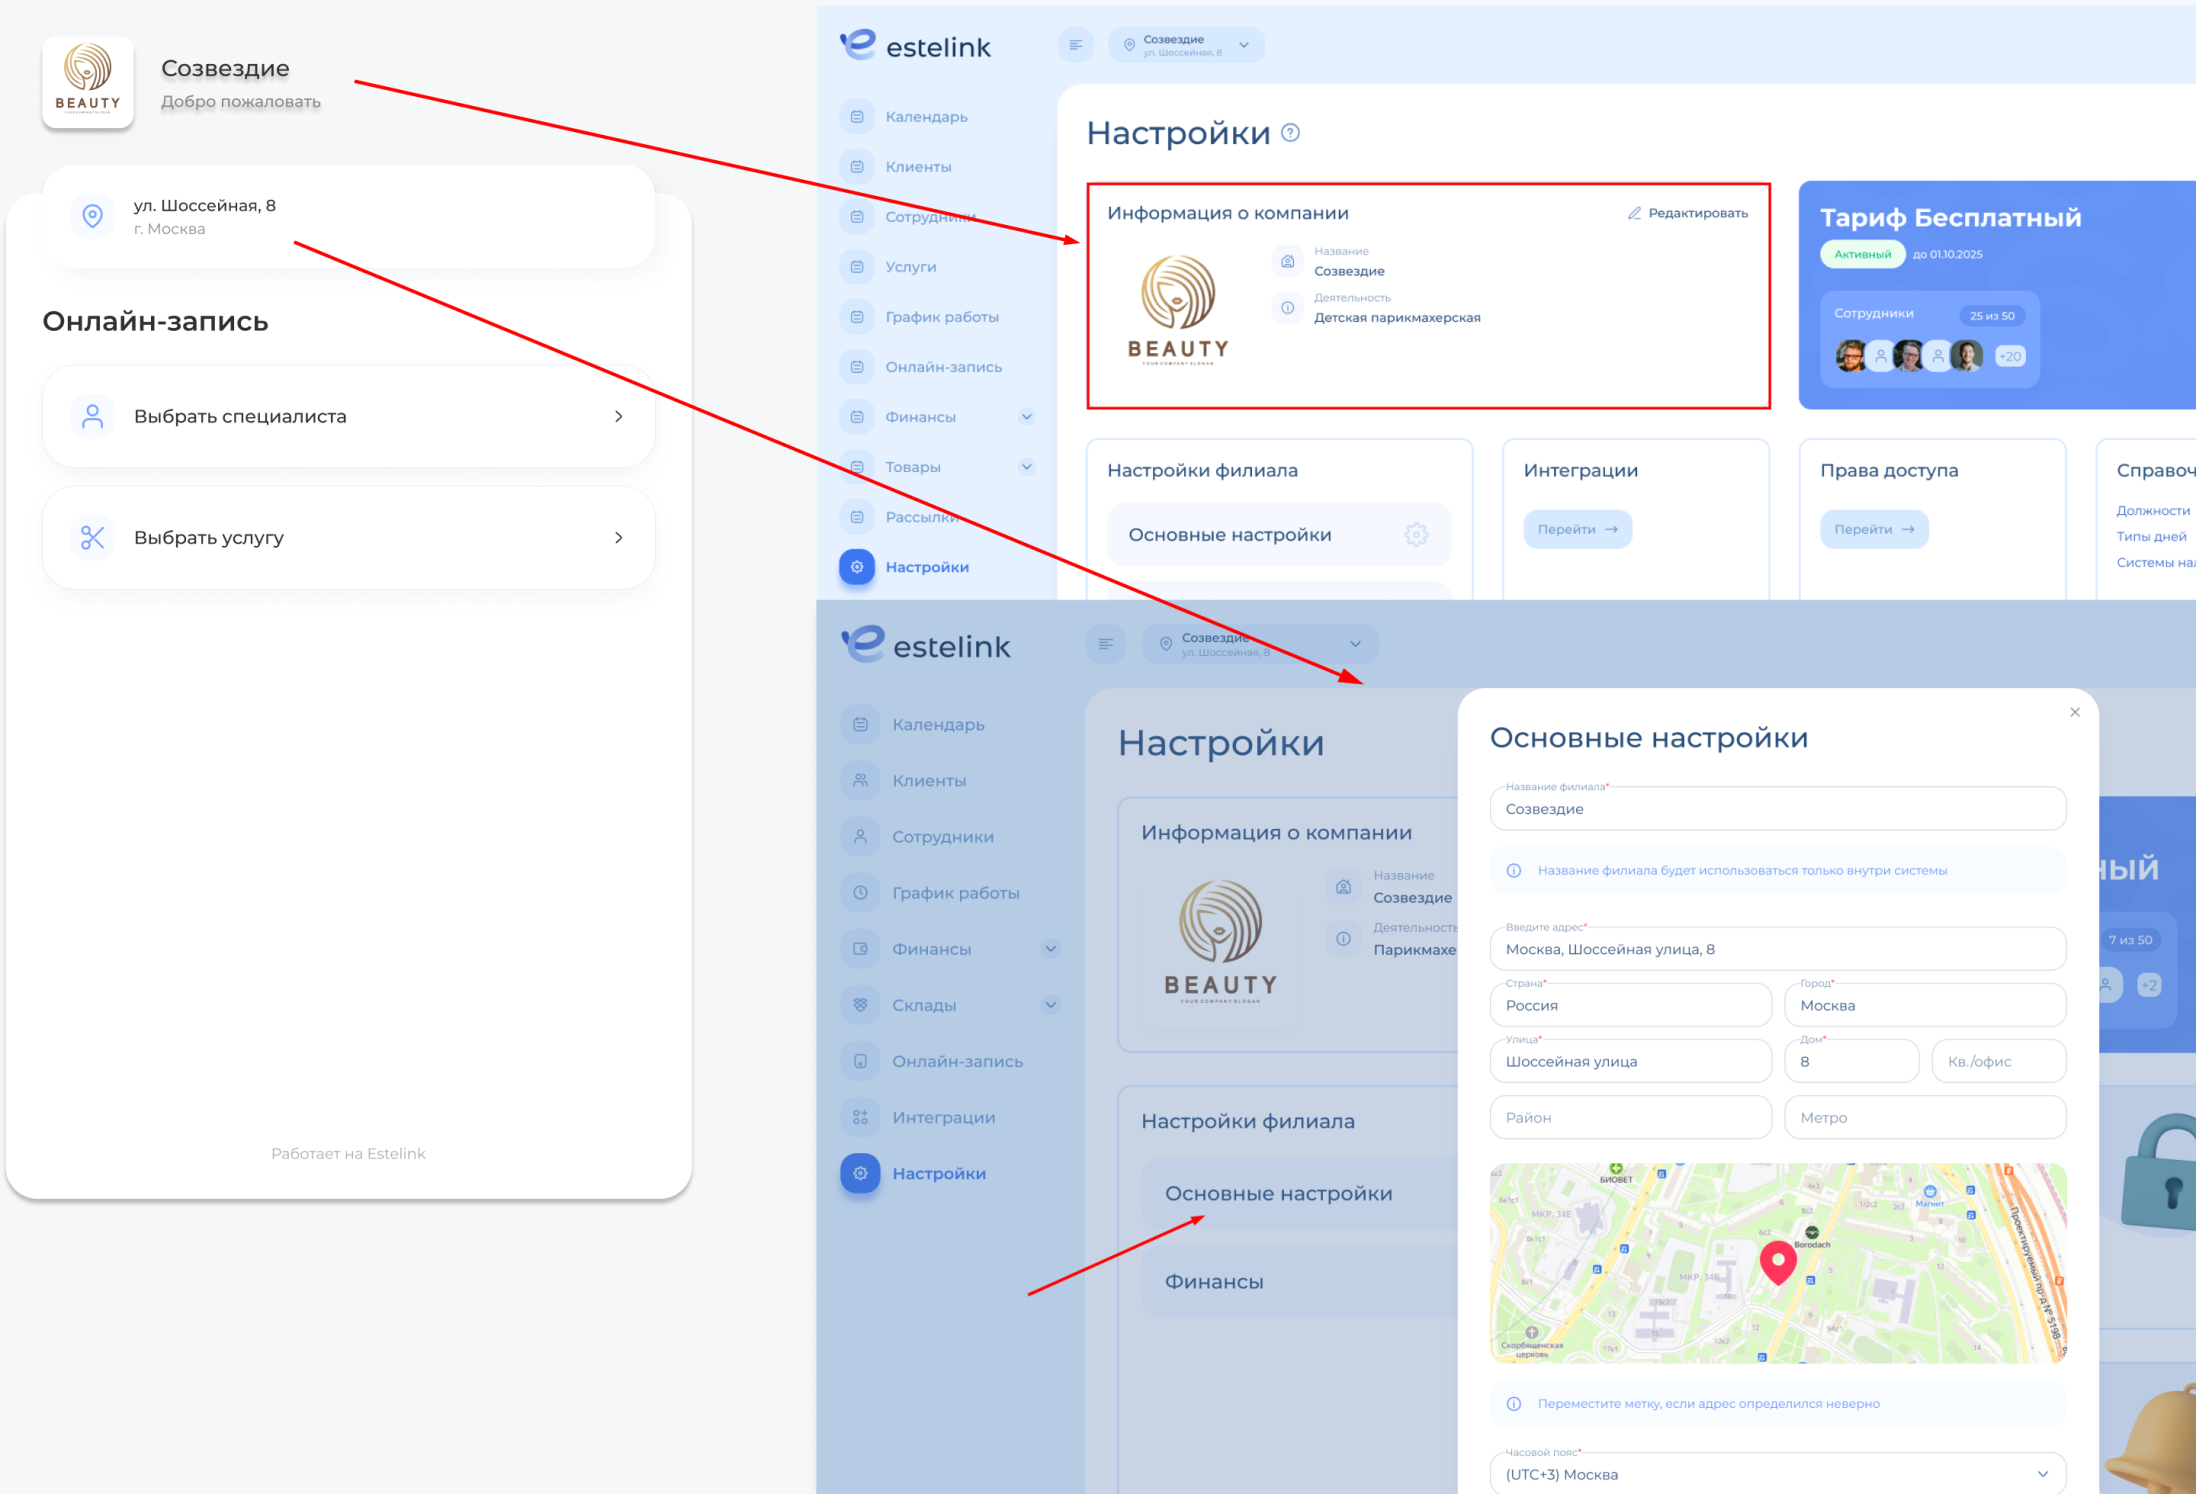The height and width of the screenshot is (1494, 2196).
Task: Click the +20 employees badge in tariff card
Action: click(x=2010, y=356)
